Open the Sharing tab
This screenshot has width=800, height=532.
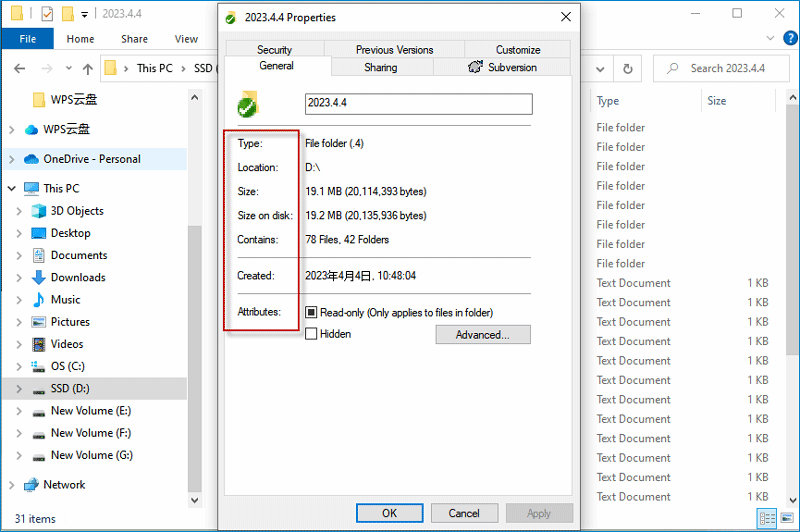tap(381, 67)
